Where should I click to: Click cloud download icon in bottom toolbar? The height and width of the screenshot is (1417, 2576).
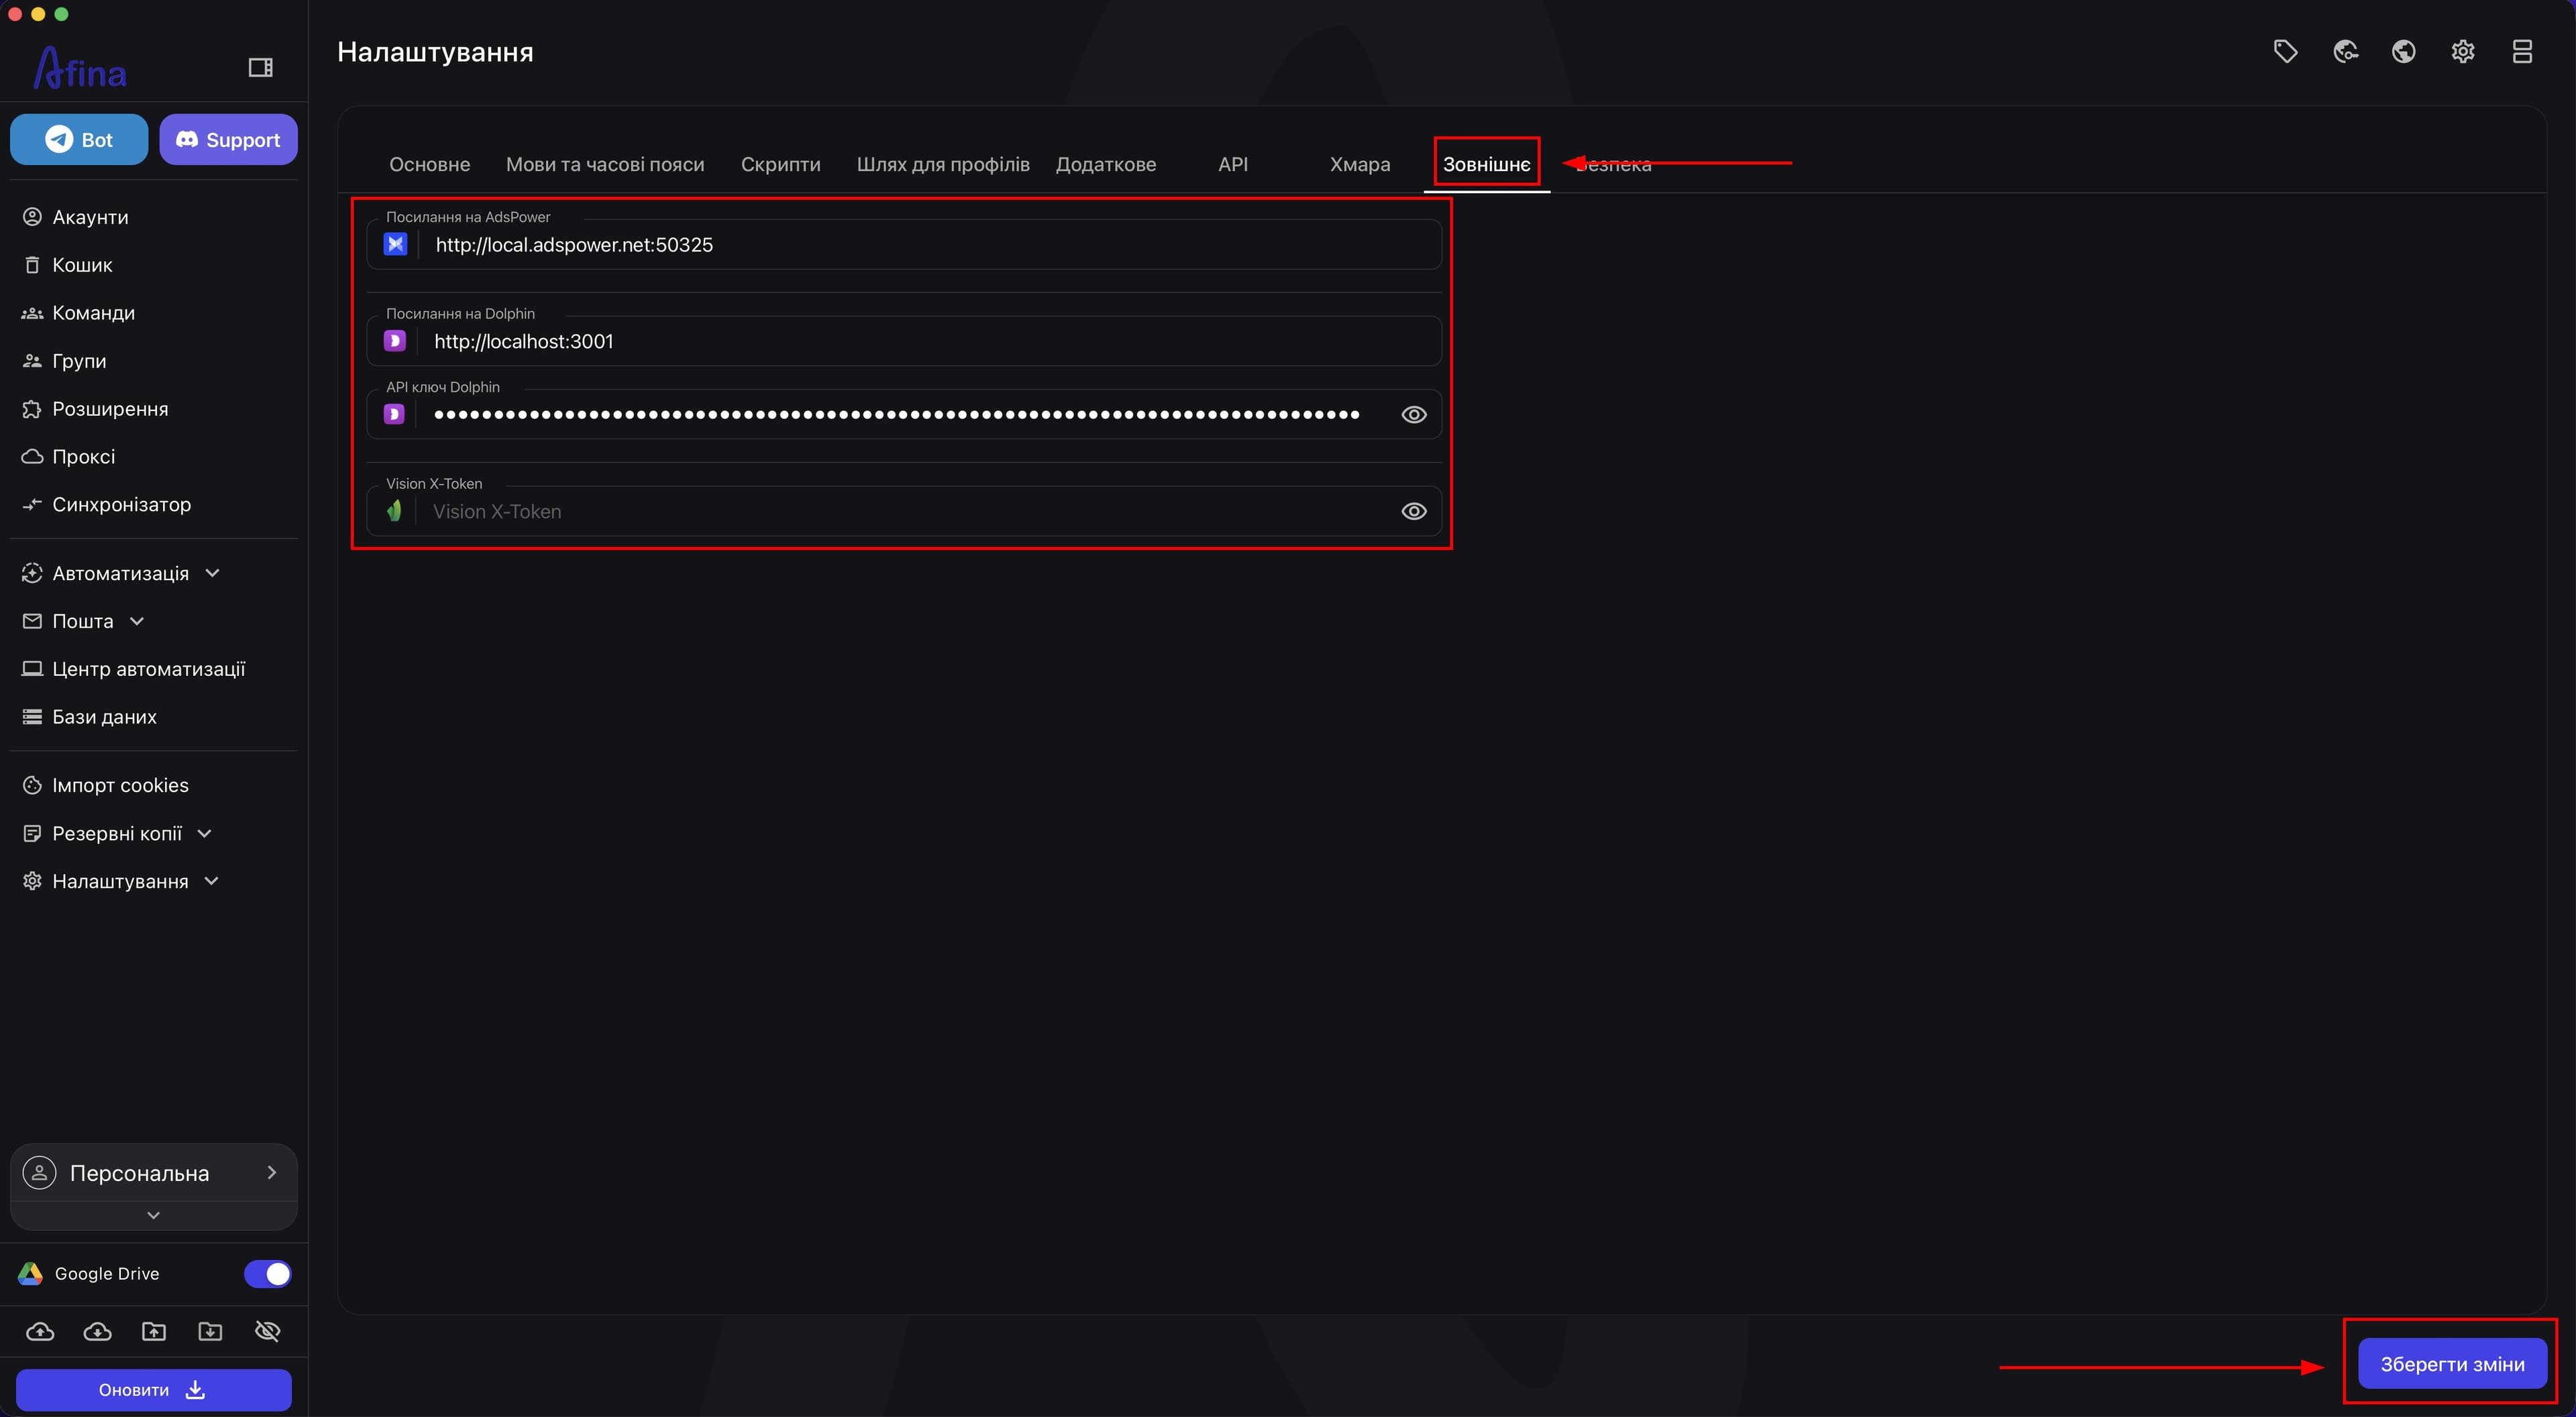pos(97,1331)
